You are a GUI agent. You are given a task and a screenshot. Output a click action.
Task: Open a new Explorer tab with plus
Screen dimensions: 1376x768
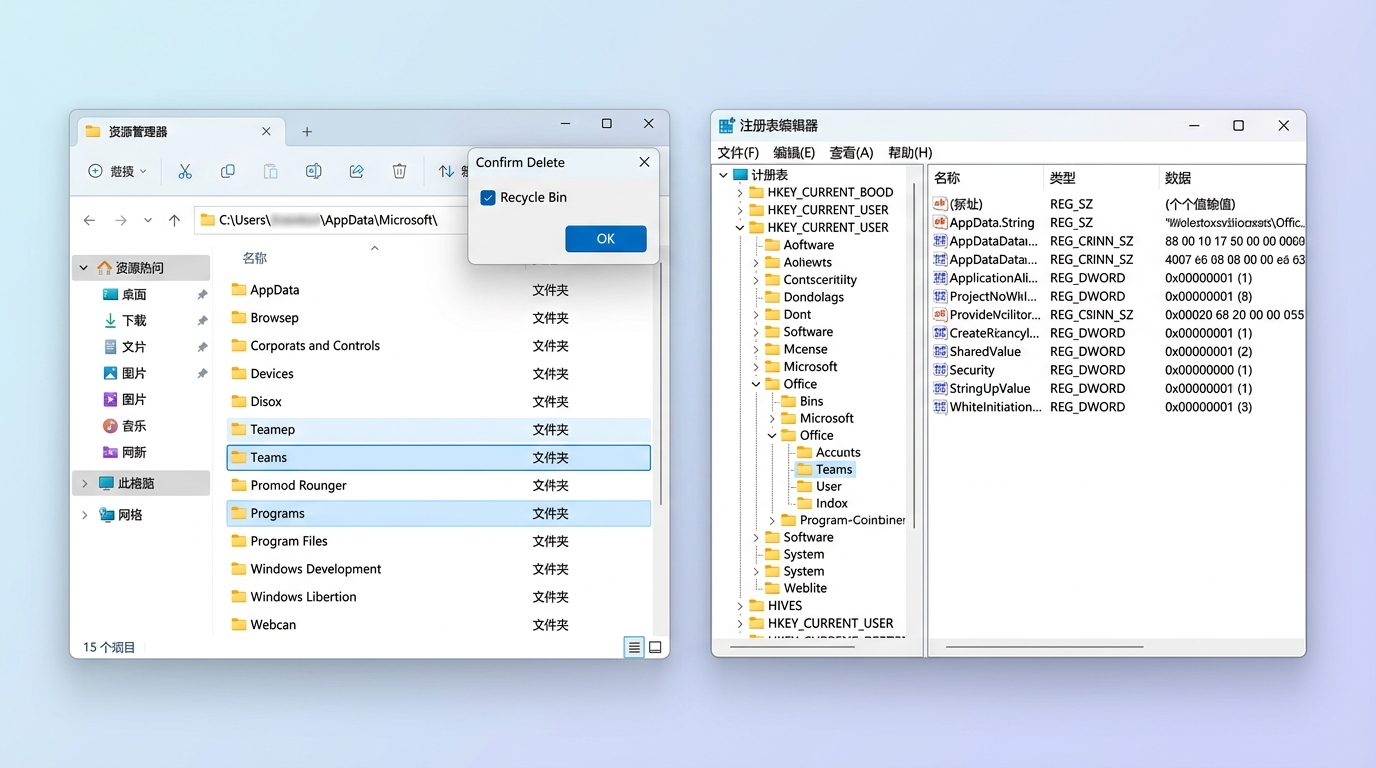tap(307, 132)
